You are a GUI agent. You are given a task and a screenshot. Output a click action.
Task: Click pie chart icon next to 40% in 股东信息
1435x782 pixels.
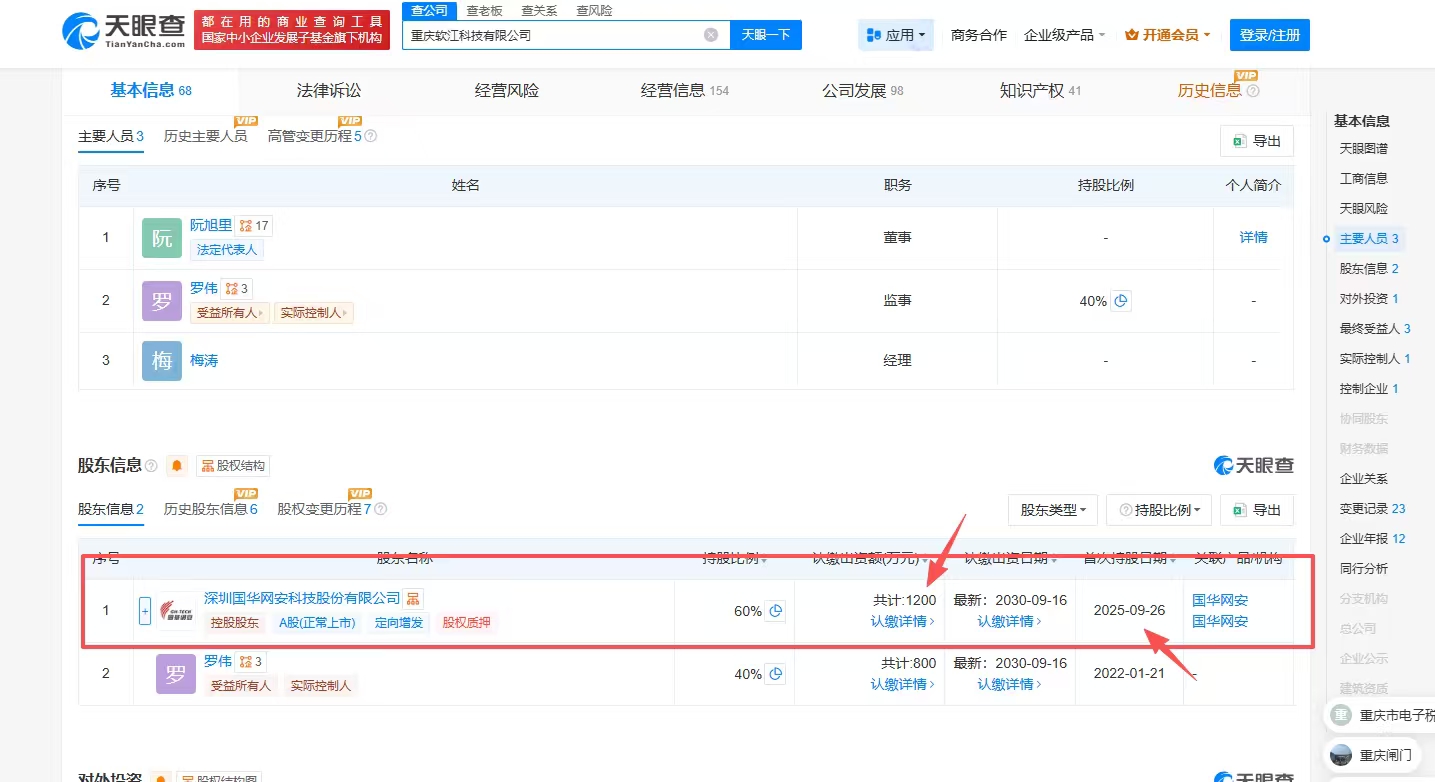point(775,674)
